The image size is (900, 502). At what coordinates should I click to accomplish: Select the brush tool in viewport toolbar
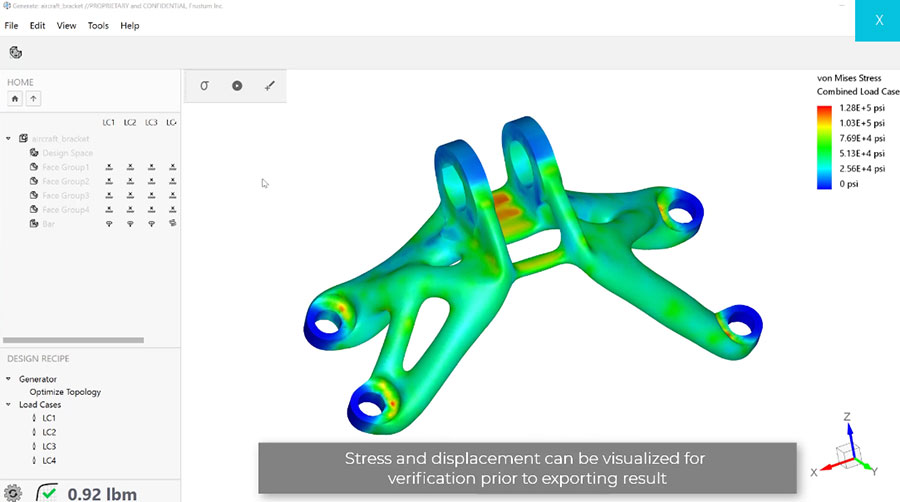click(269, 86)
